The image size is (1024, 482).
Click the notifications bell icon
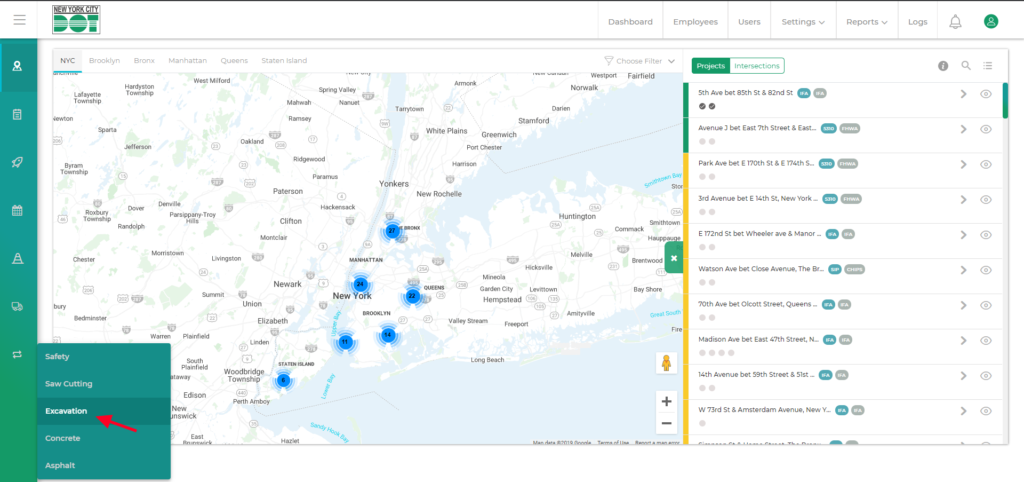(955, 21)
